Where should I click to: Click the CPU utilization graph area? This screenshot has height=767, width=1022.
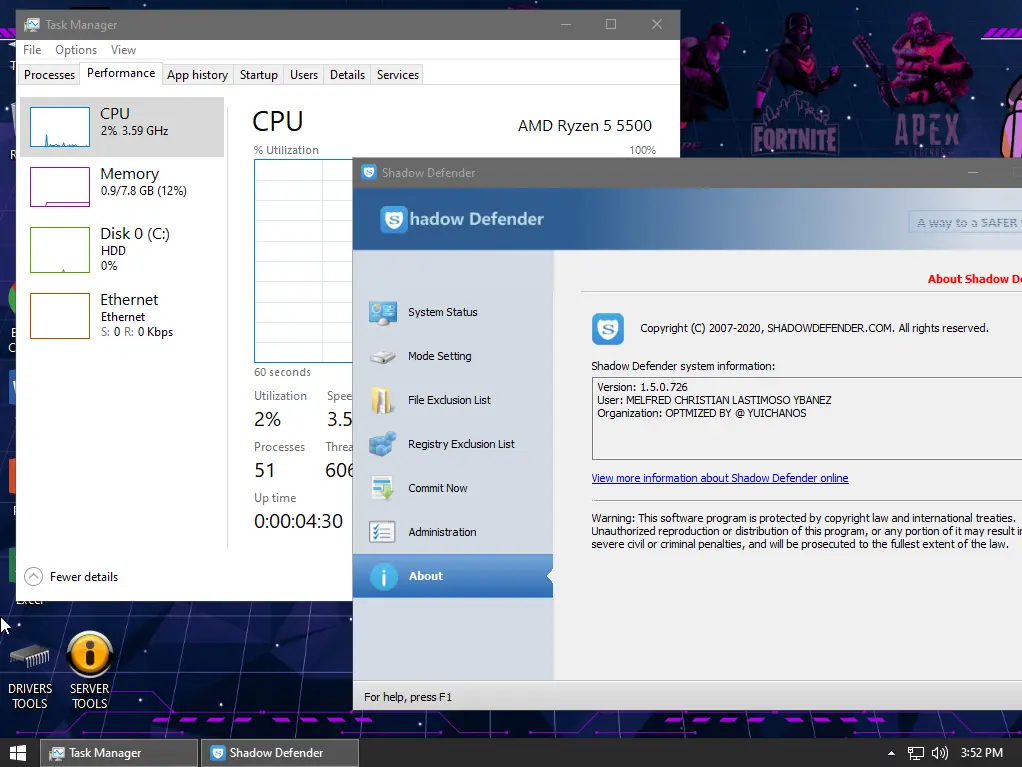pyautogui.click(x=303, y=261)
